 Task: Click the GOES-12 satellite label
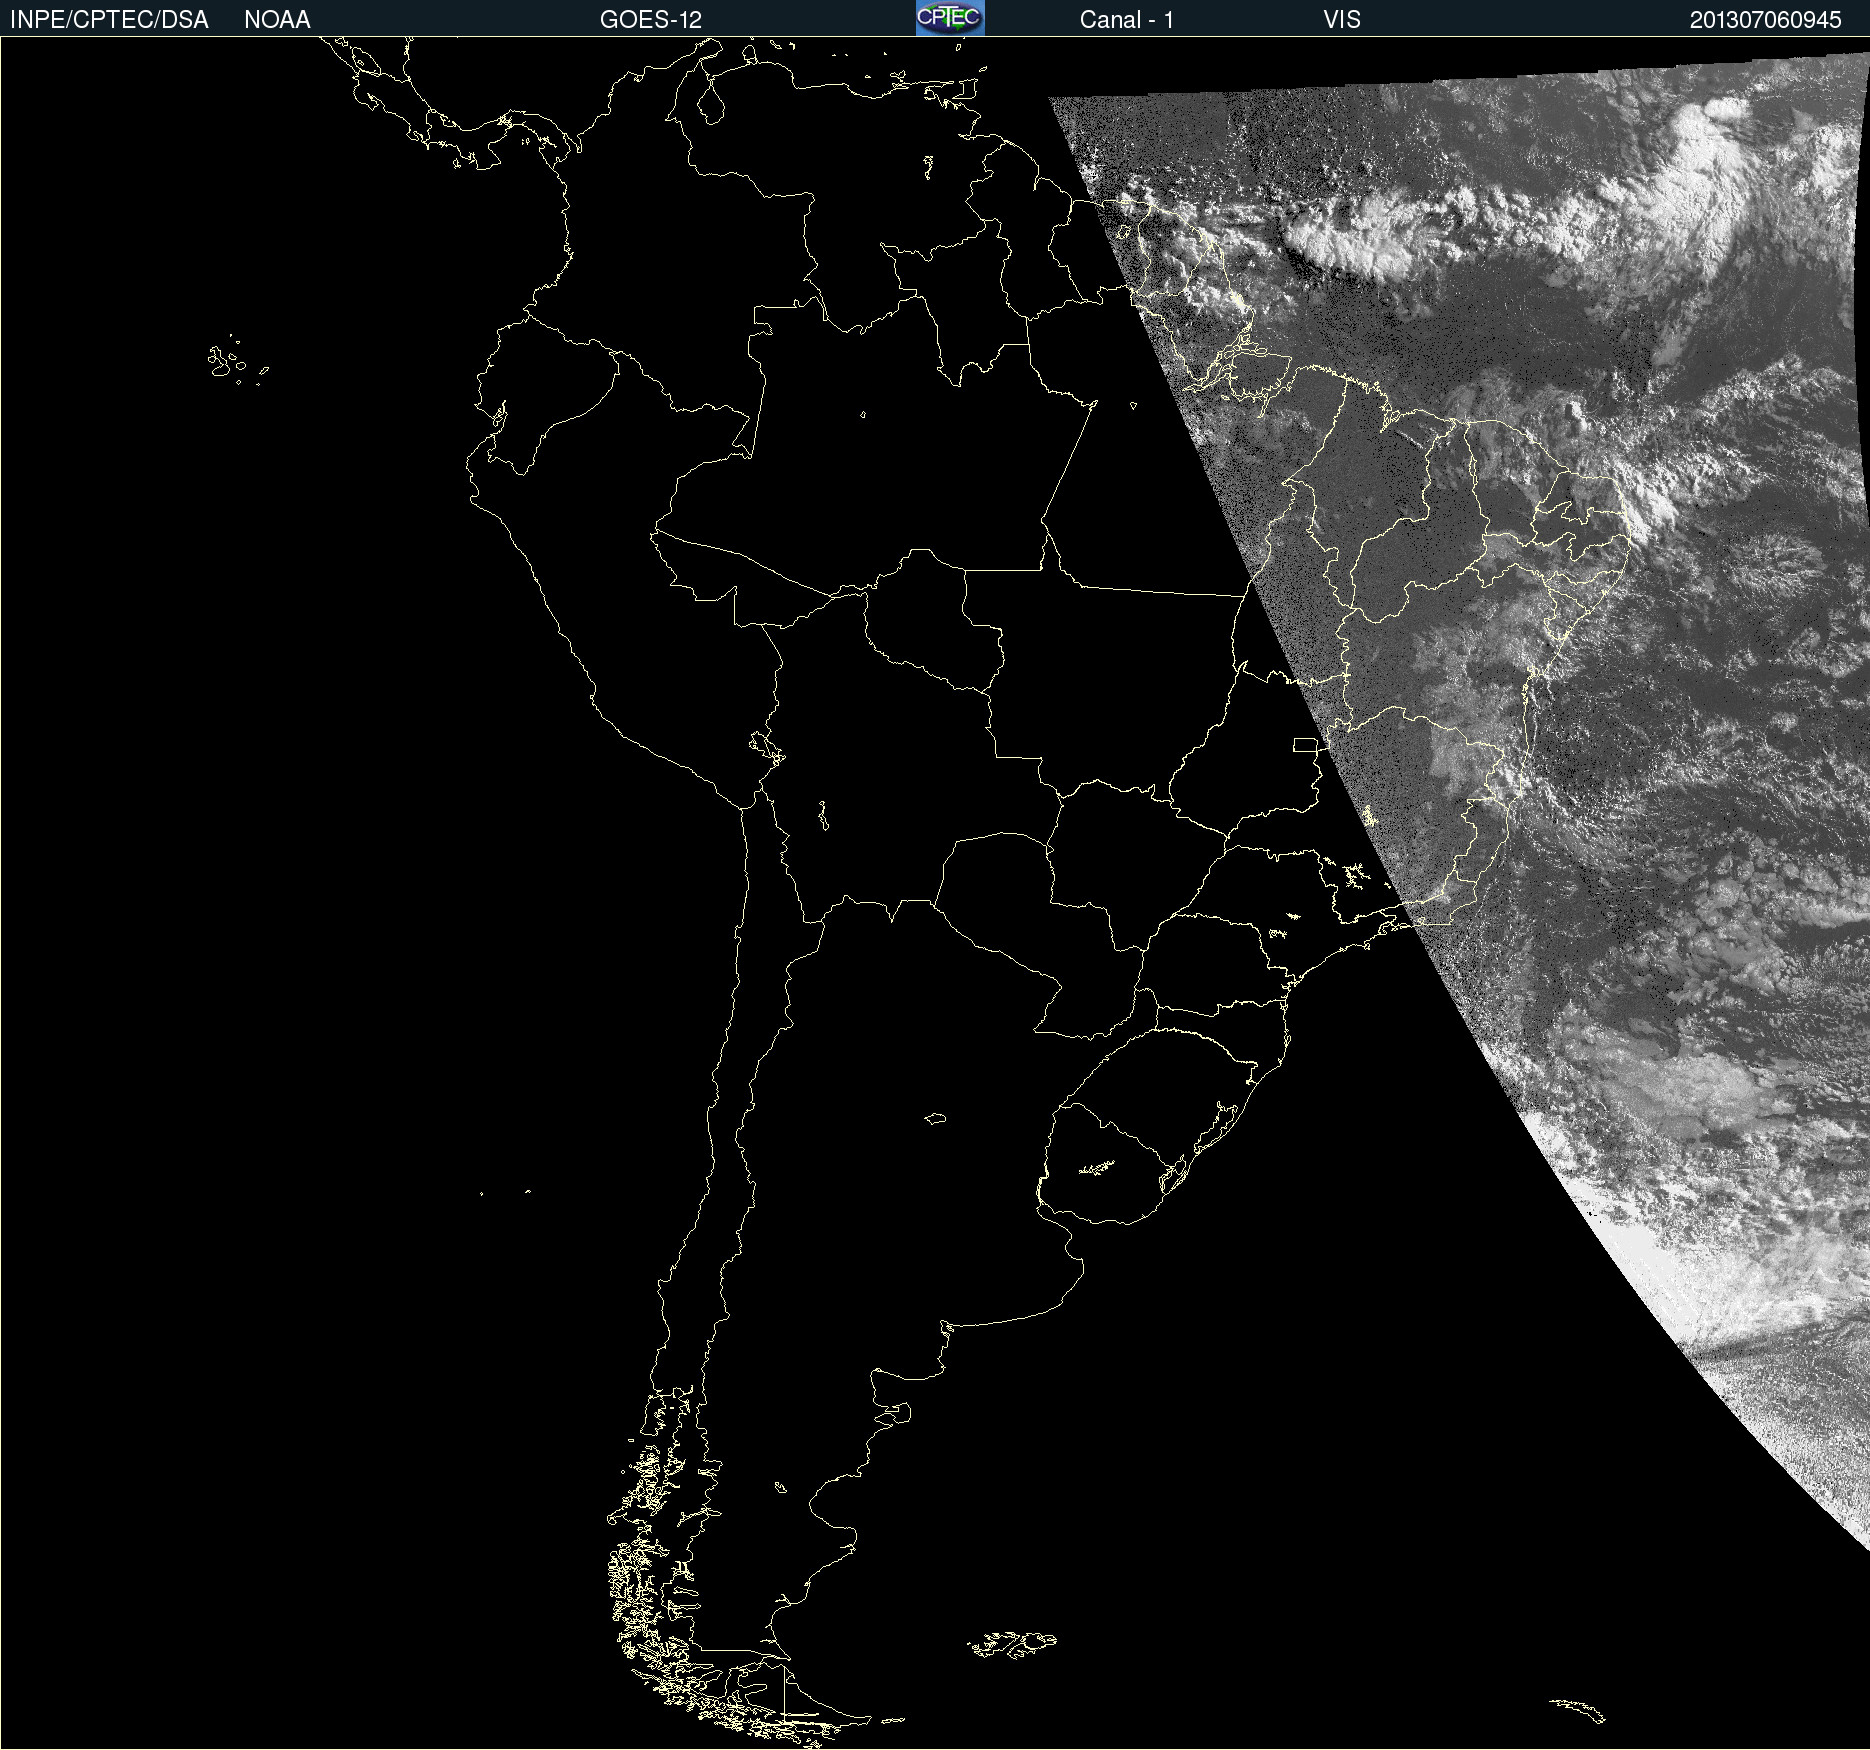tap(651, 20)
